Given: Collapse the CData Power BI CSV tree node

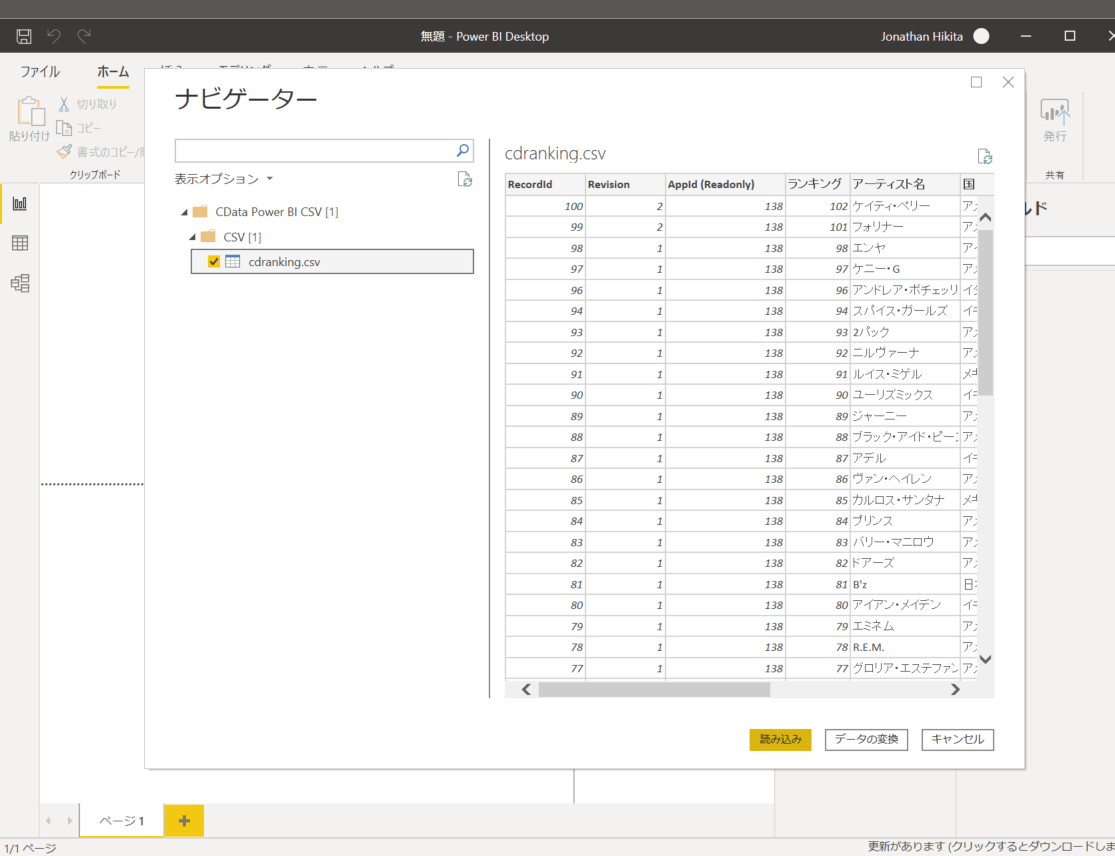Looking at the screenshot, I should [x=184, y=213].
